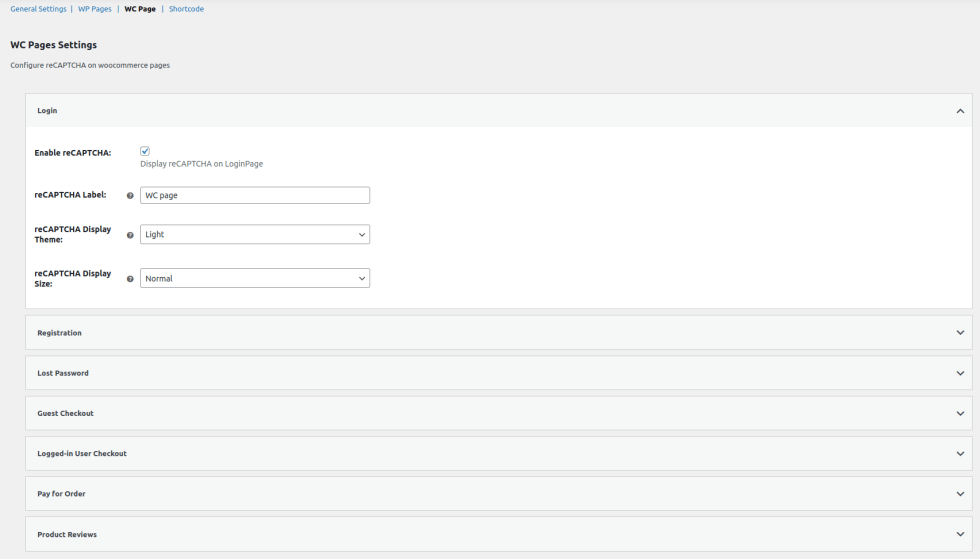Uncheck the Enable reCAPTCHA checkbox
This screenshot has width=980, height=559.
(x=145, y=151)
